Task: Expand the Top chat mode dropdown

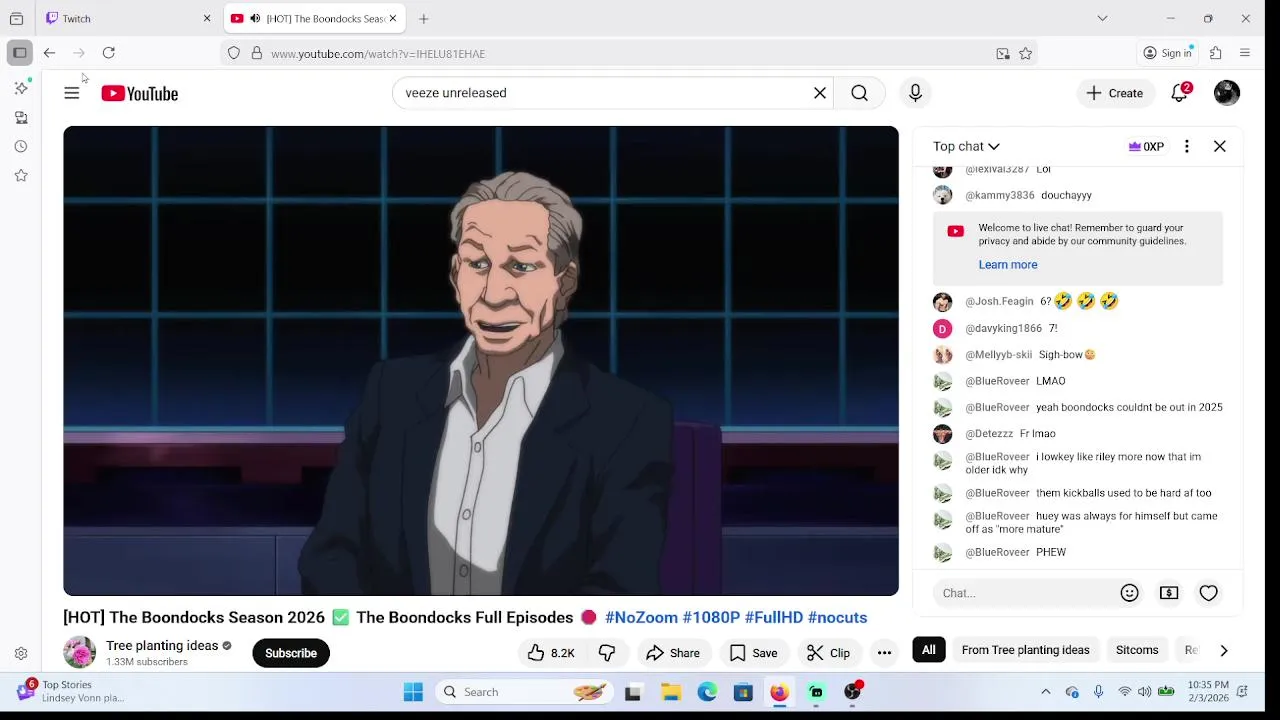Action: coord(966,146)
